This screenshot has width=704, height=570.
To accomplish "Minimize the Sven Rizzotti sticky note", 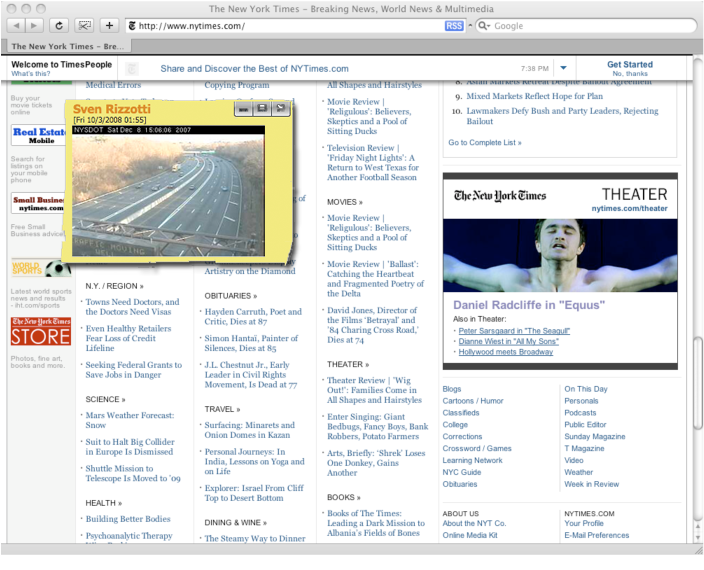I will coord(244,108).
